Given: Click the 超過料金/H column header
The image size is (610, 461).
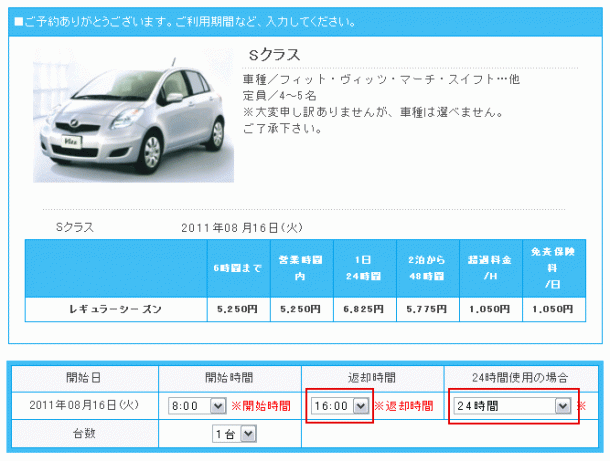Looking at the screenshot, I should [491, 268].
